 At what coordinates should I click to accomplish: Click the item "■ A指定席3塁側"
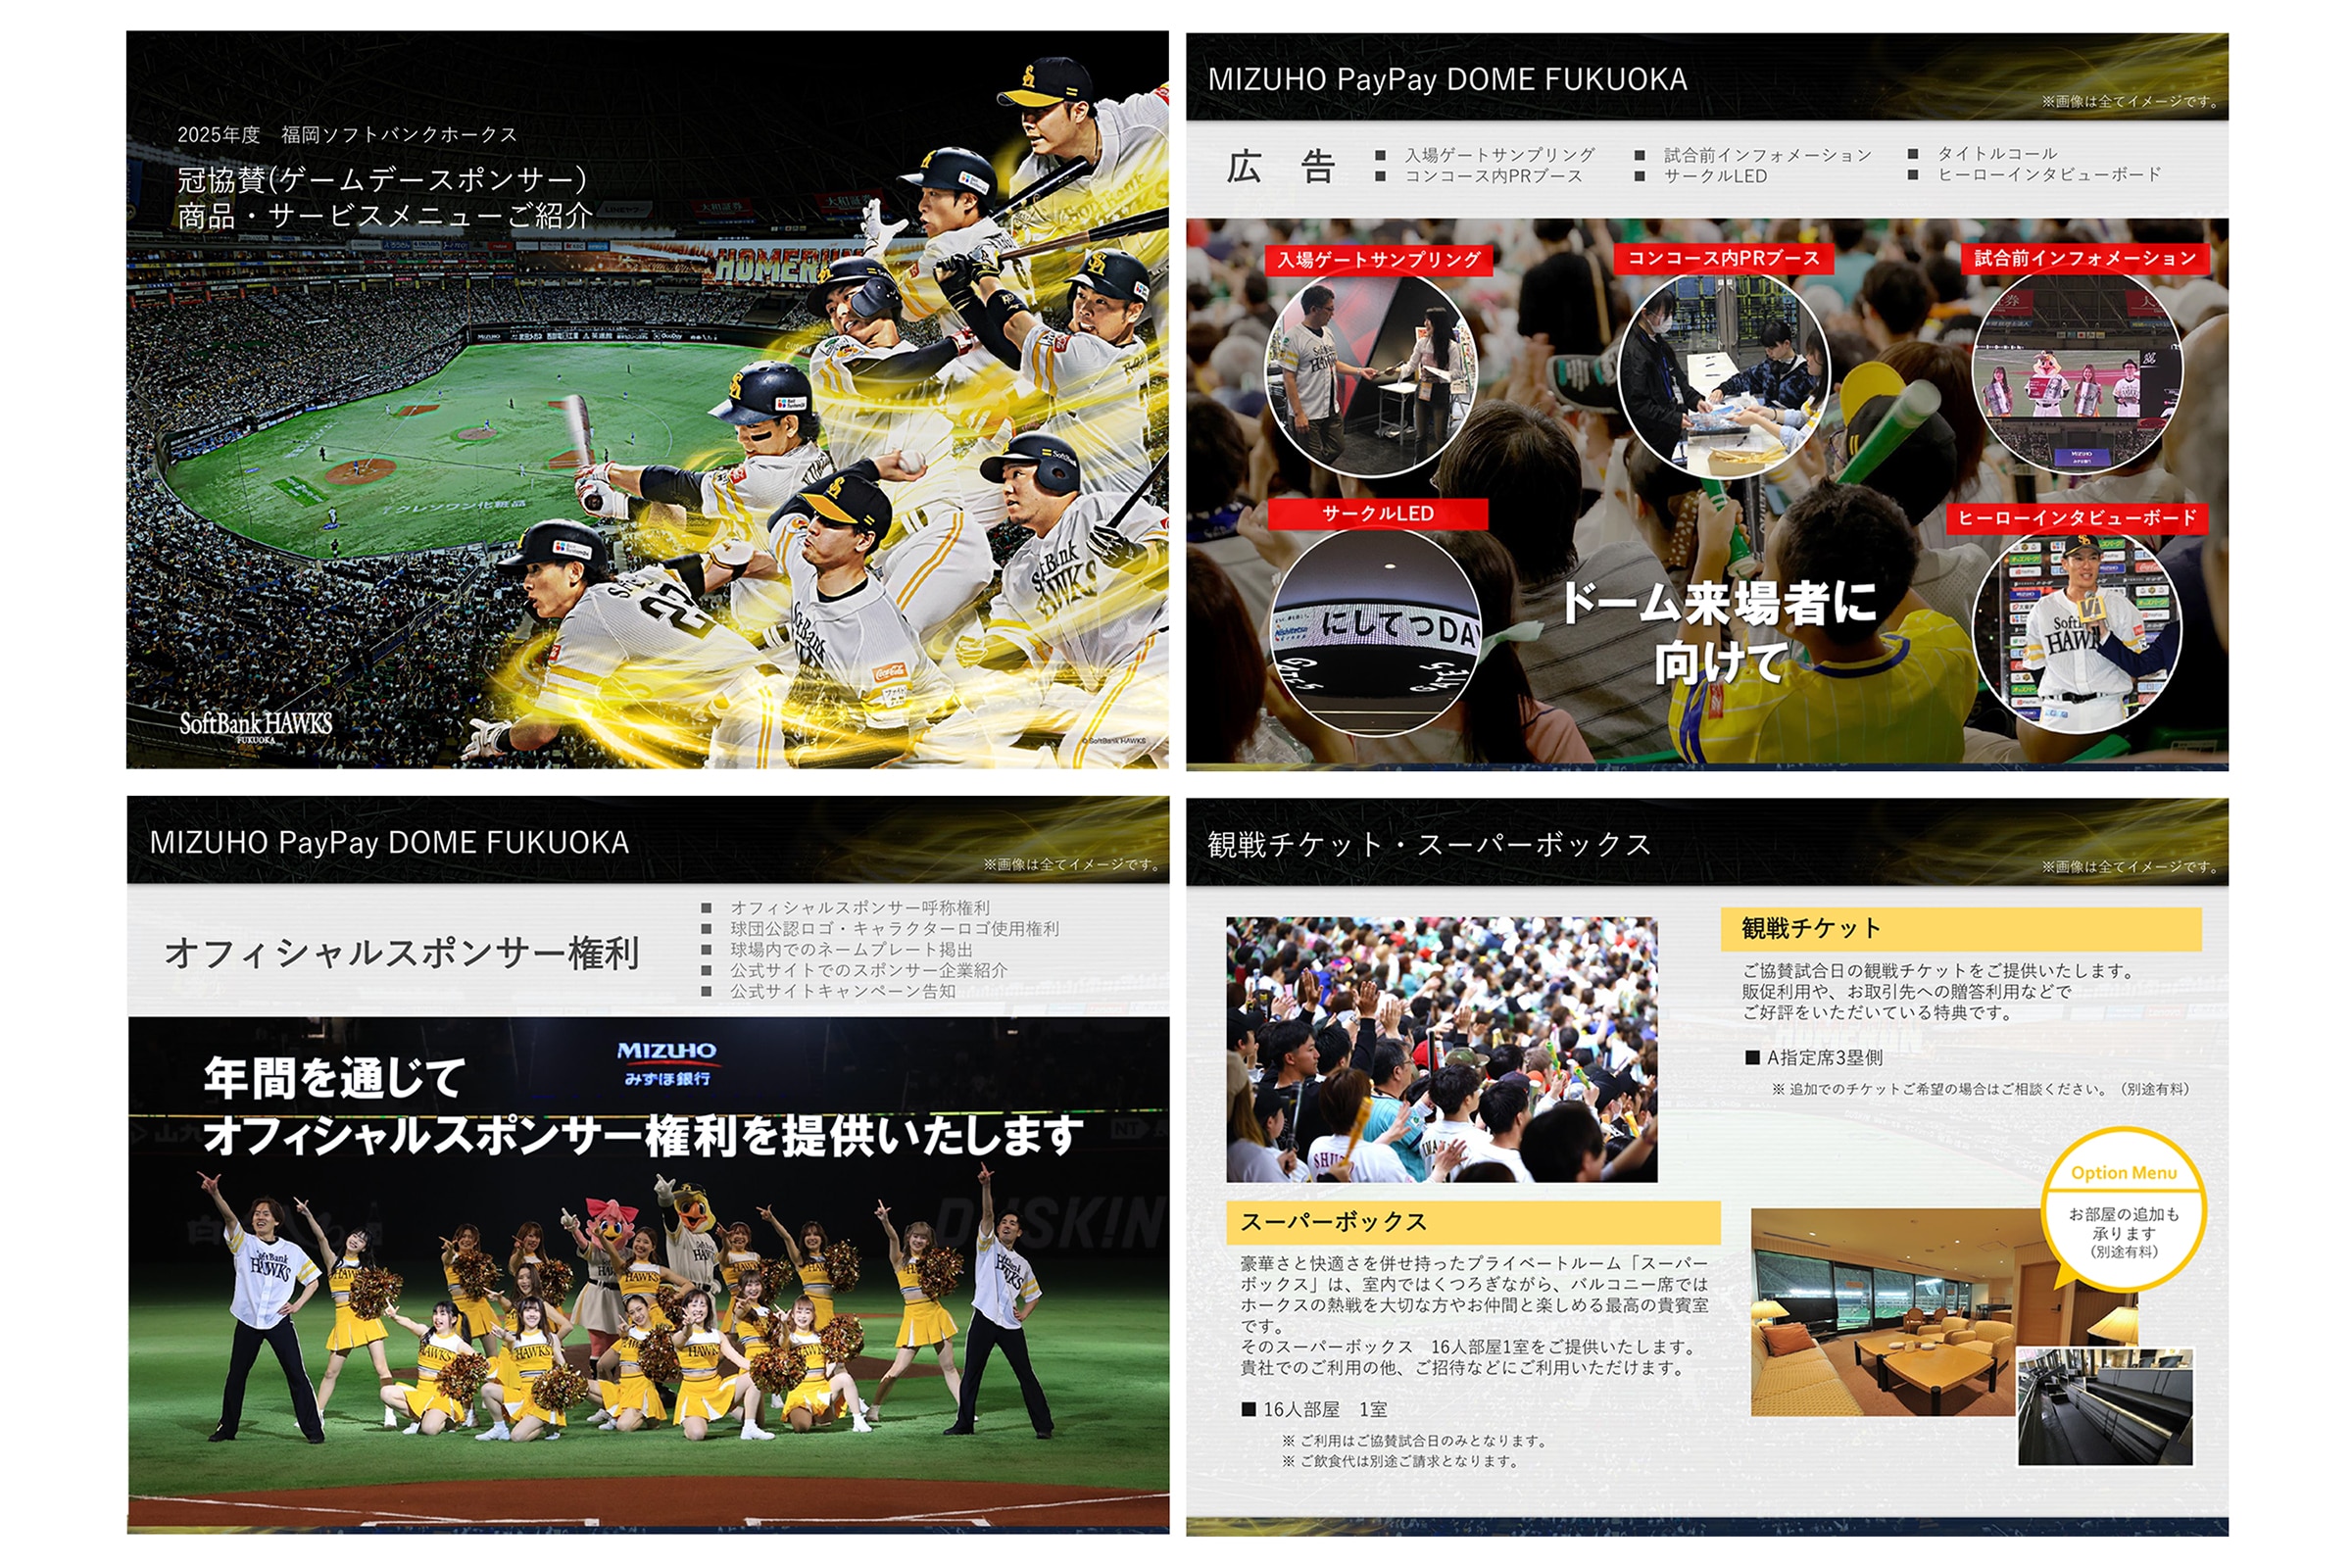pyautogui.click(x=1814, y=1058)
